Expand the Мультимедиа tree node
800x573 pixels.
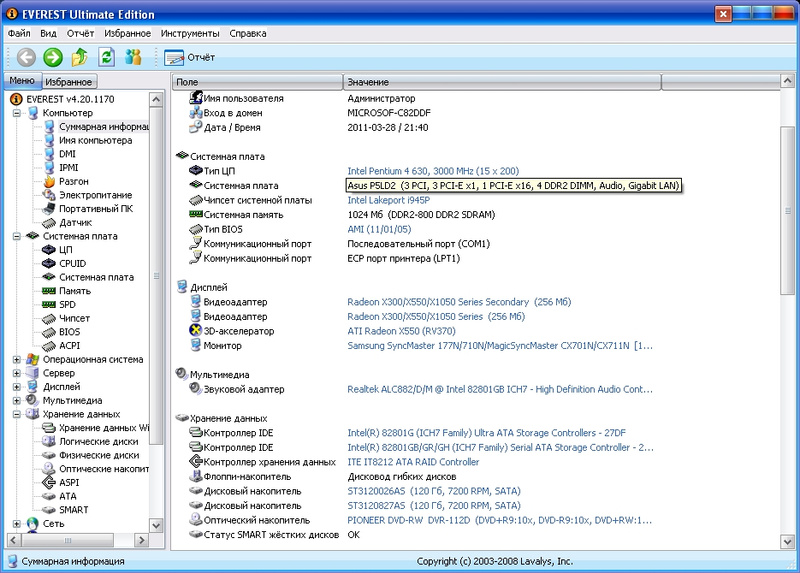[x=17, y=400]
